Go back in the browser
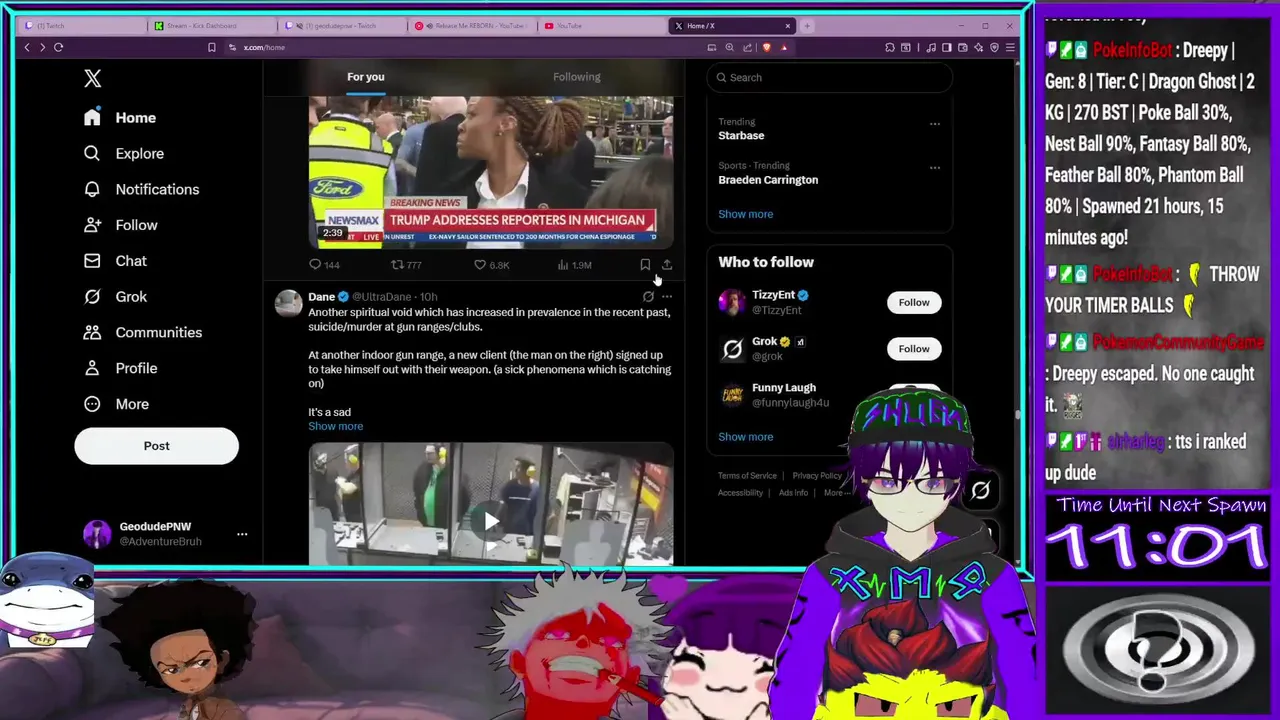 [27, 47]
